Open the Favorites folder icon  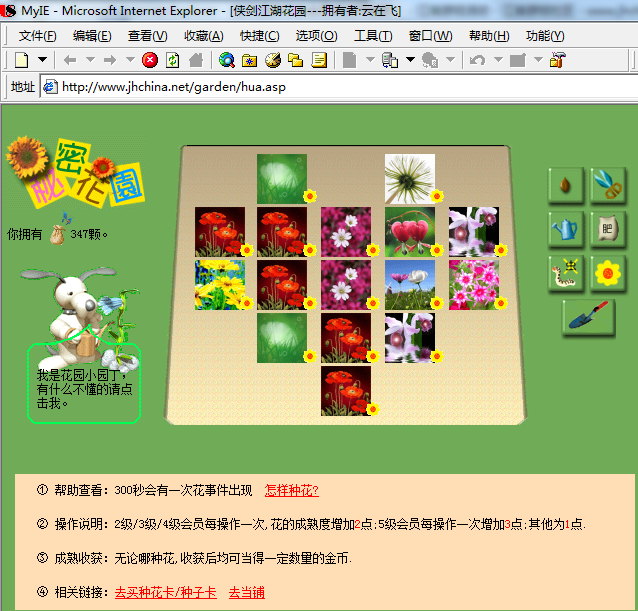(x=249, y=61)
